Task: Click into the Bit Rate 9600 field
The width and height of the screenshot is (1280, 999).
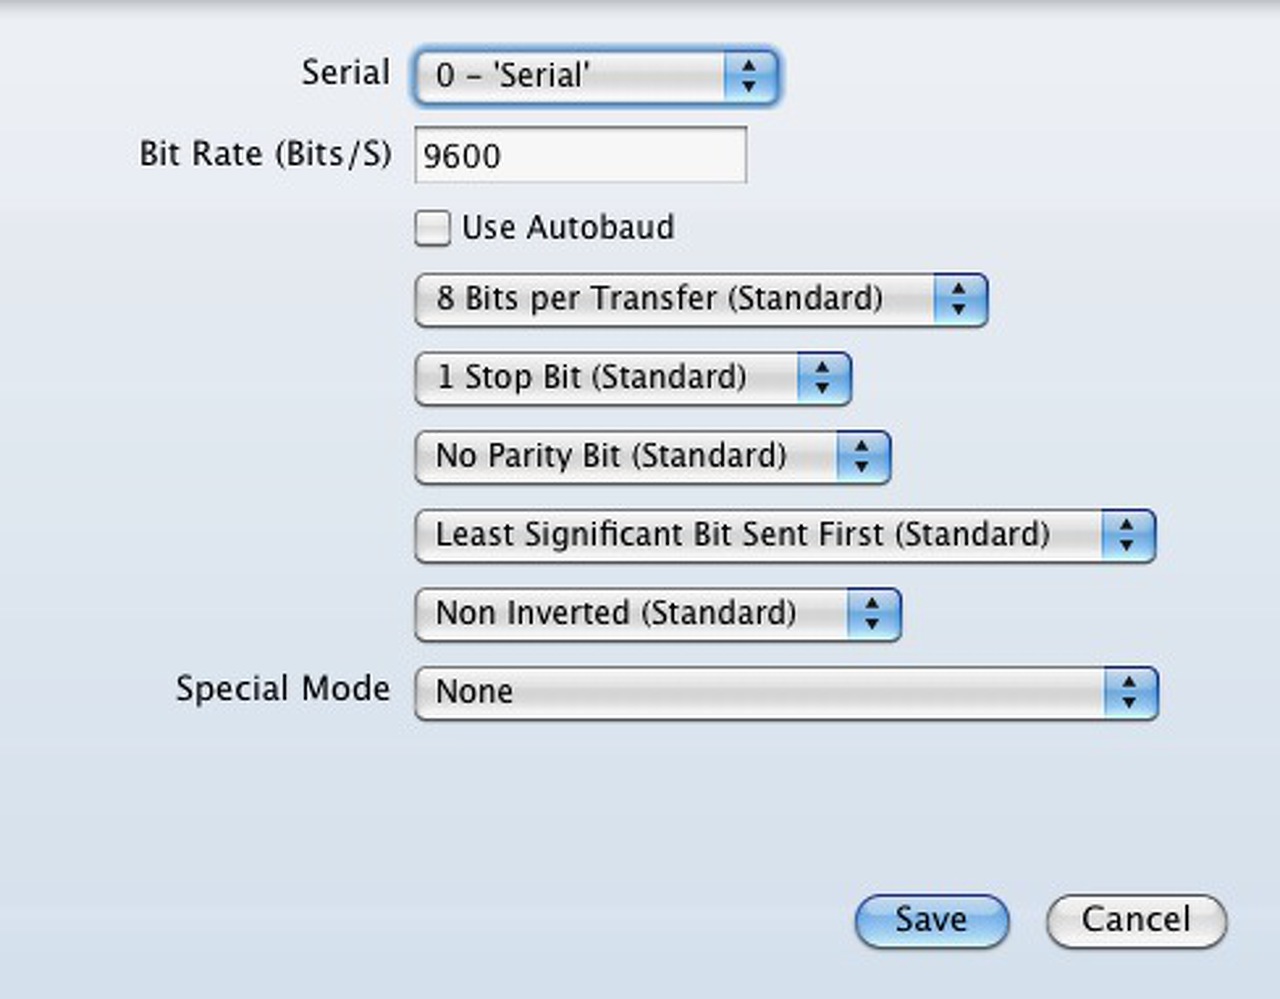Action: click(580, 156)
